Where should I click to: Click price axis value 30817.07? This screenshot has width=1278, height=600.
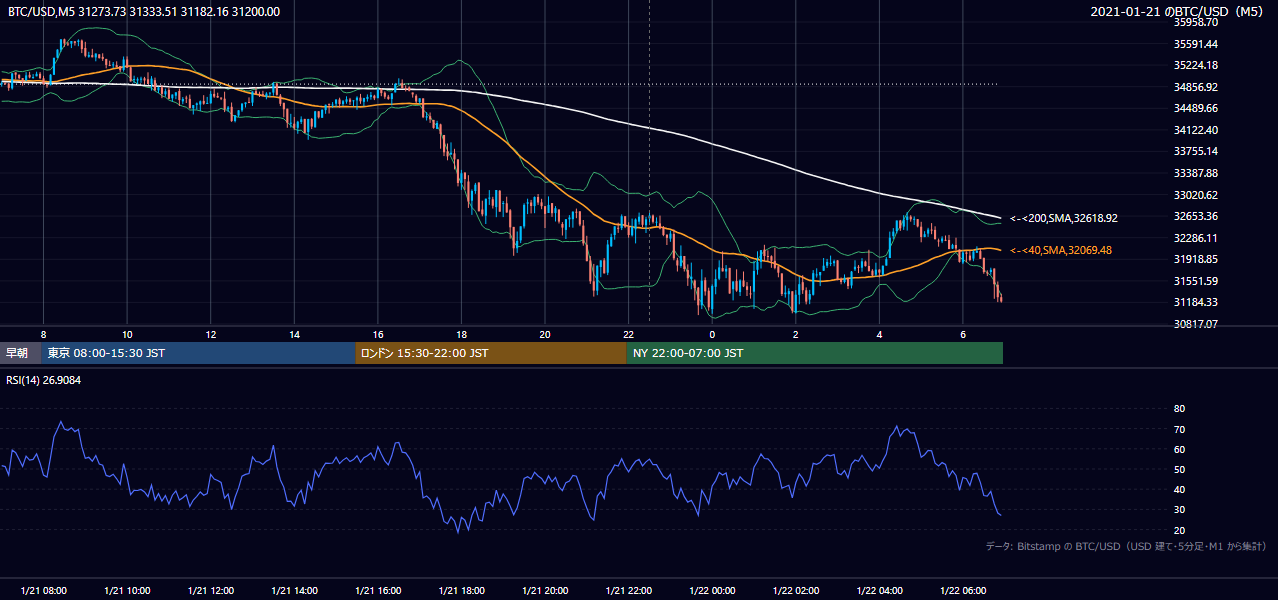click(1195, 324)
